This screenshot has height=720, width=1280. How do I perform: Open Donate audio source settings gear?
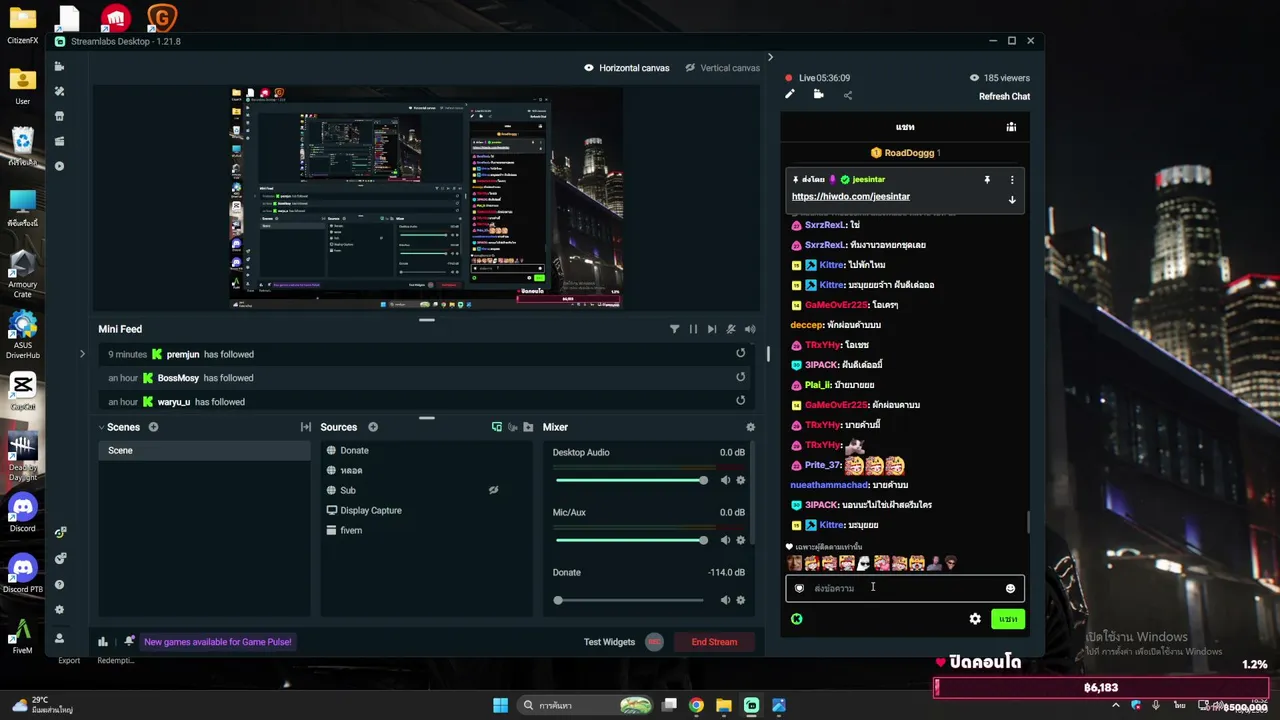(740, 600)
